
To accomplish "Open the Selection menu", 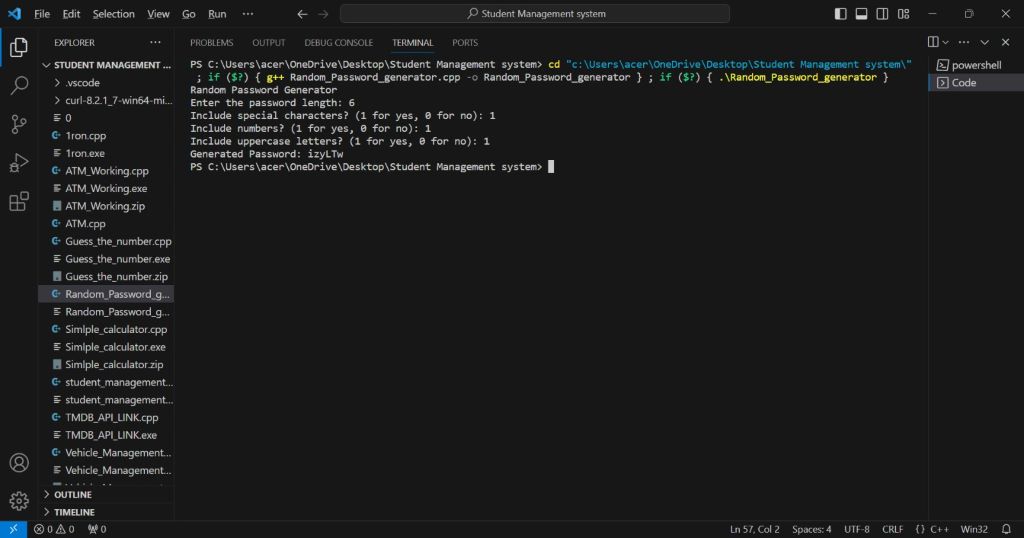I will point(114,14).
